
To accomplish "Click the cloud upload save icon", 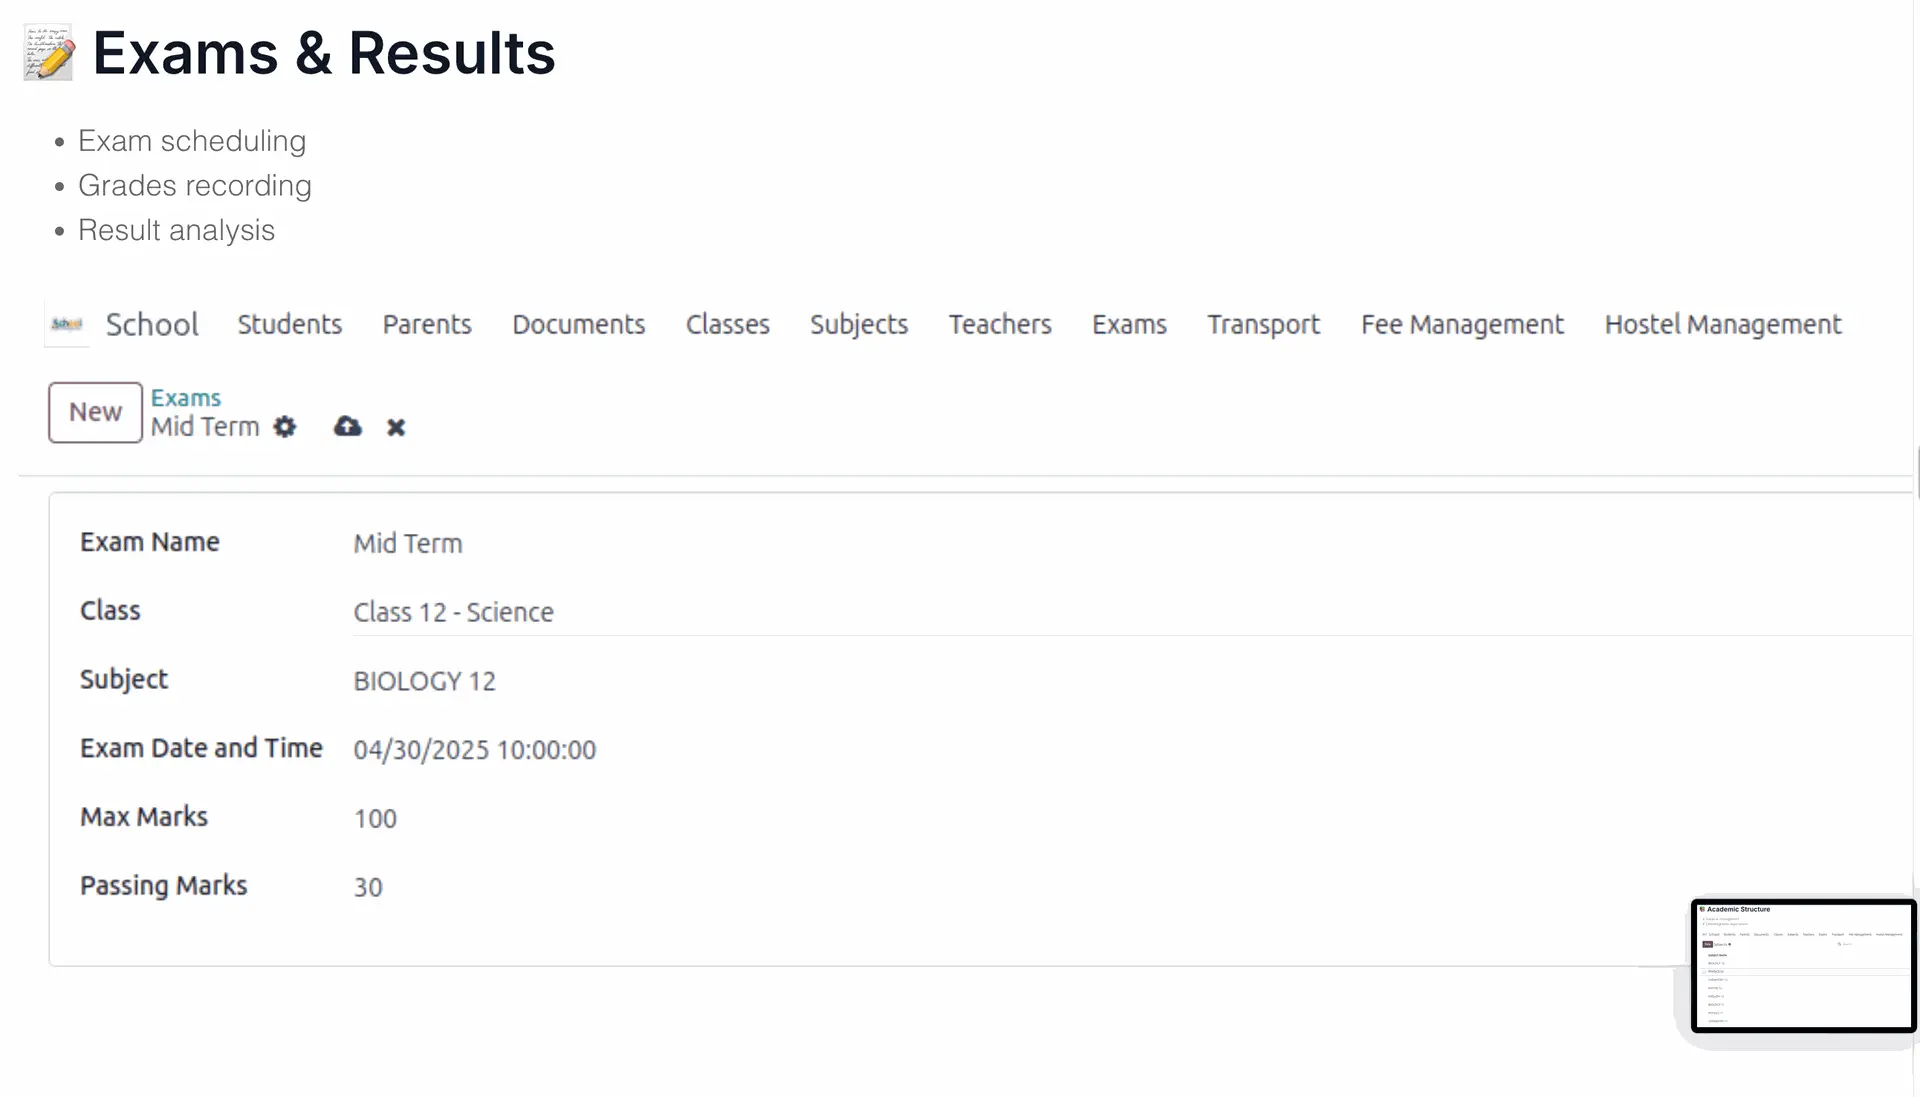I will click(347, 427).
